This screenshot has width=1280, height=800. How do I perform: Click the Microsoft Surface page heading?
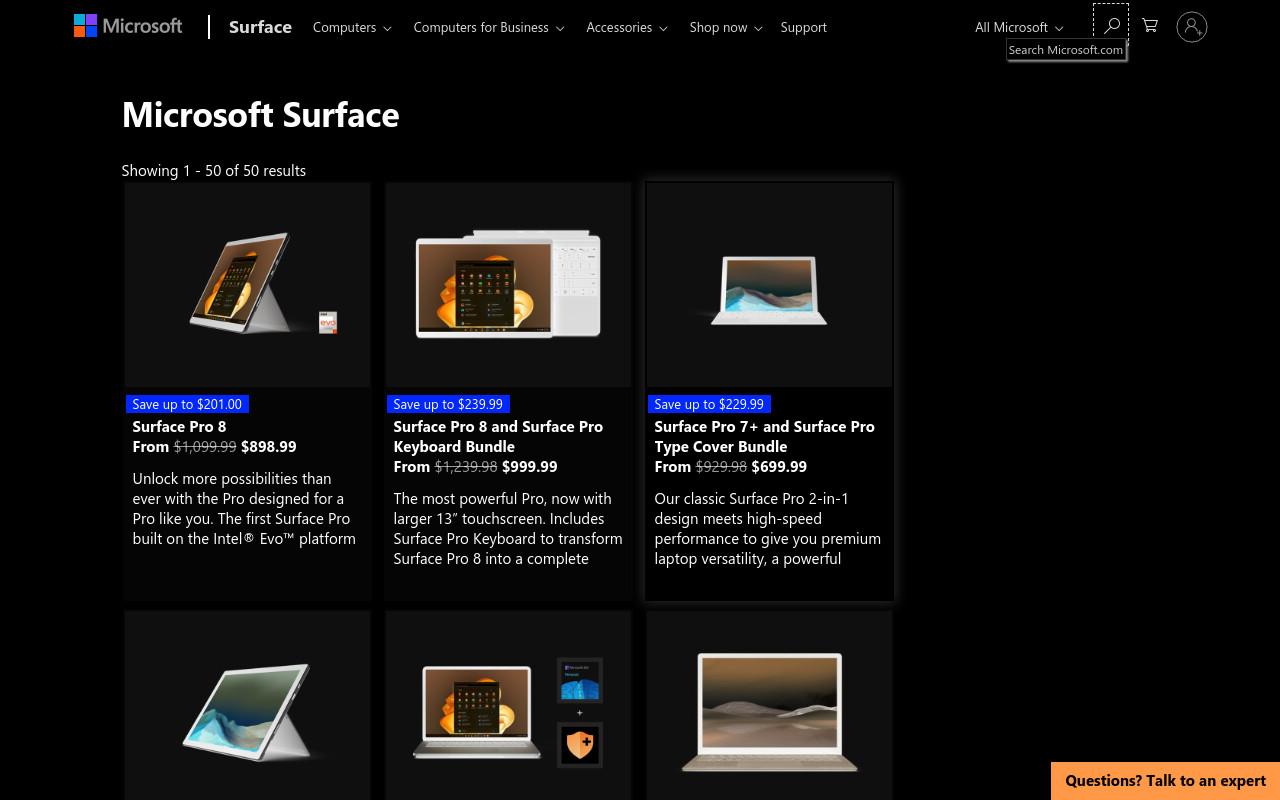(260, 114)
